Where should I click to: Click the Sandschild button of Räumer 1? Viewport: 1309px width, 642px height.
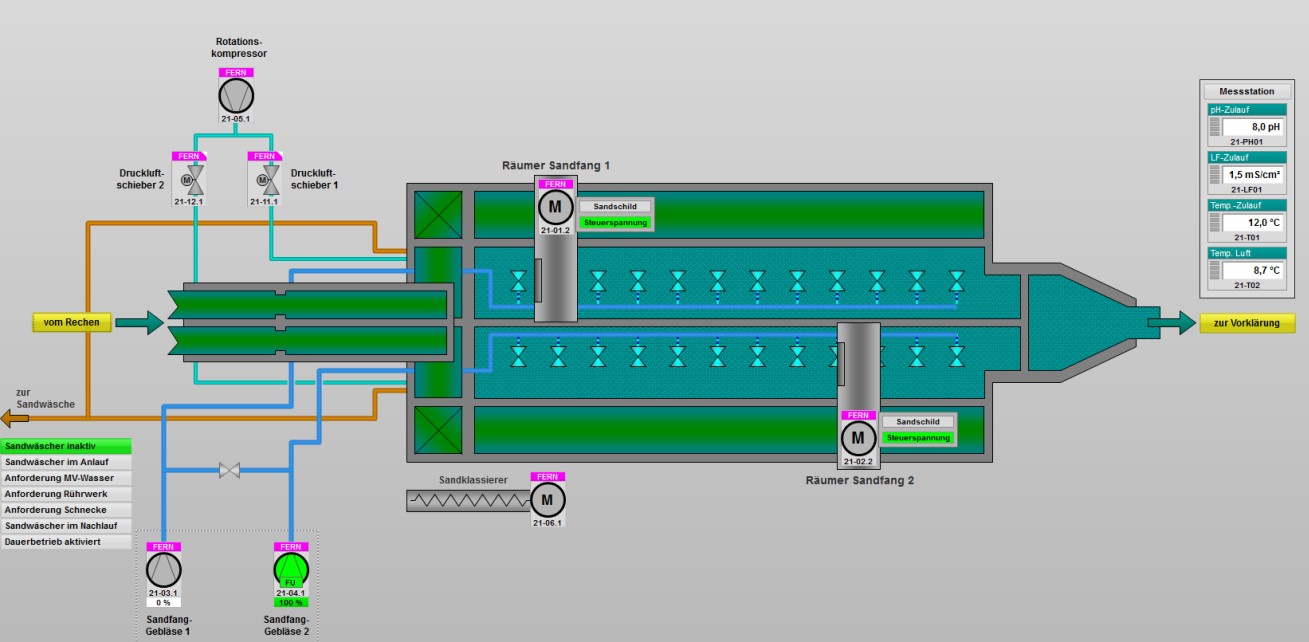coord(614,207)
